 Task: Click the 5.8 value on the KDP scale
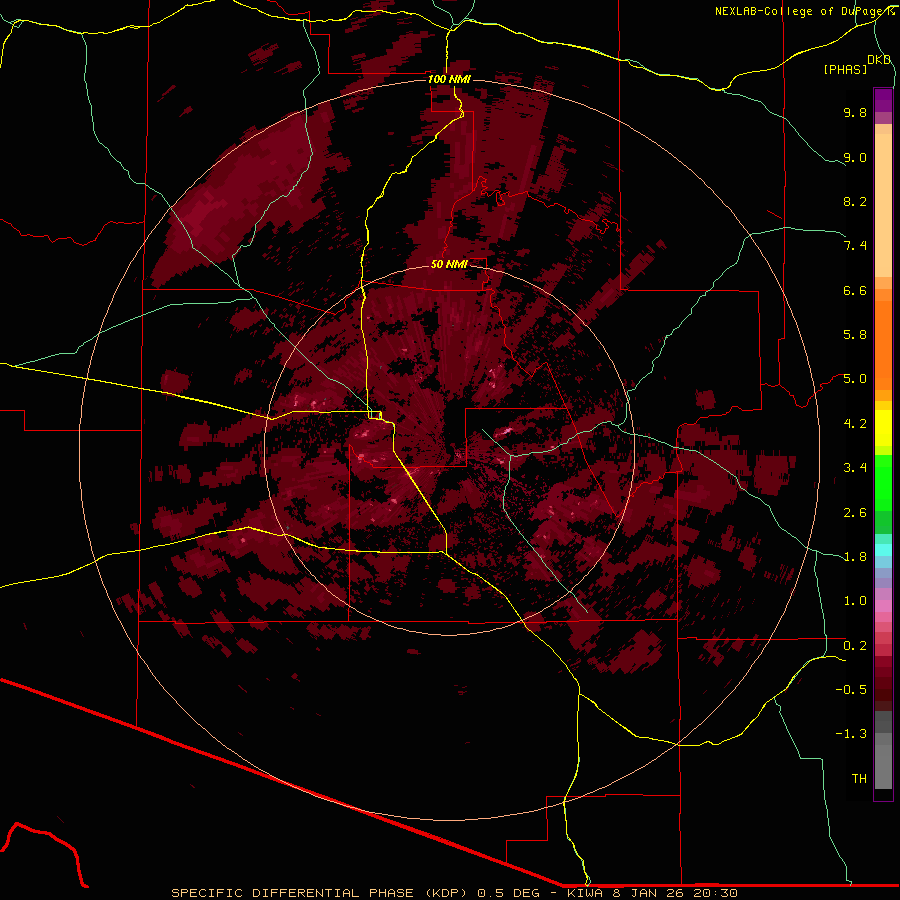(855, 334)
